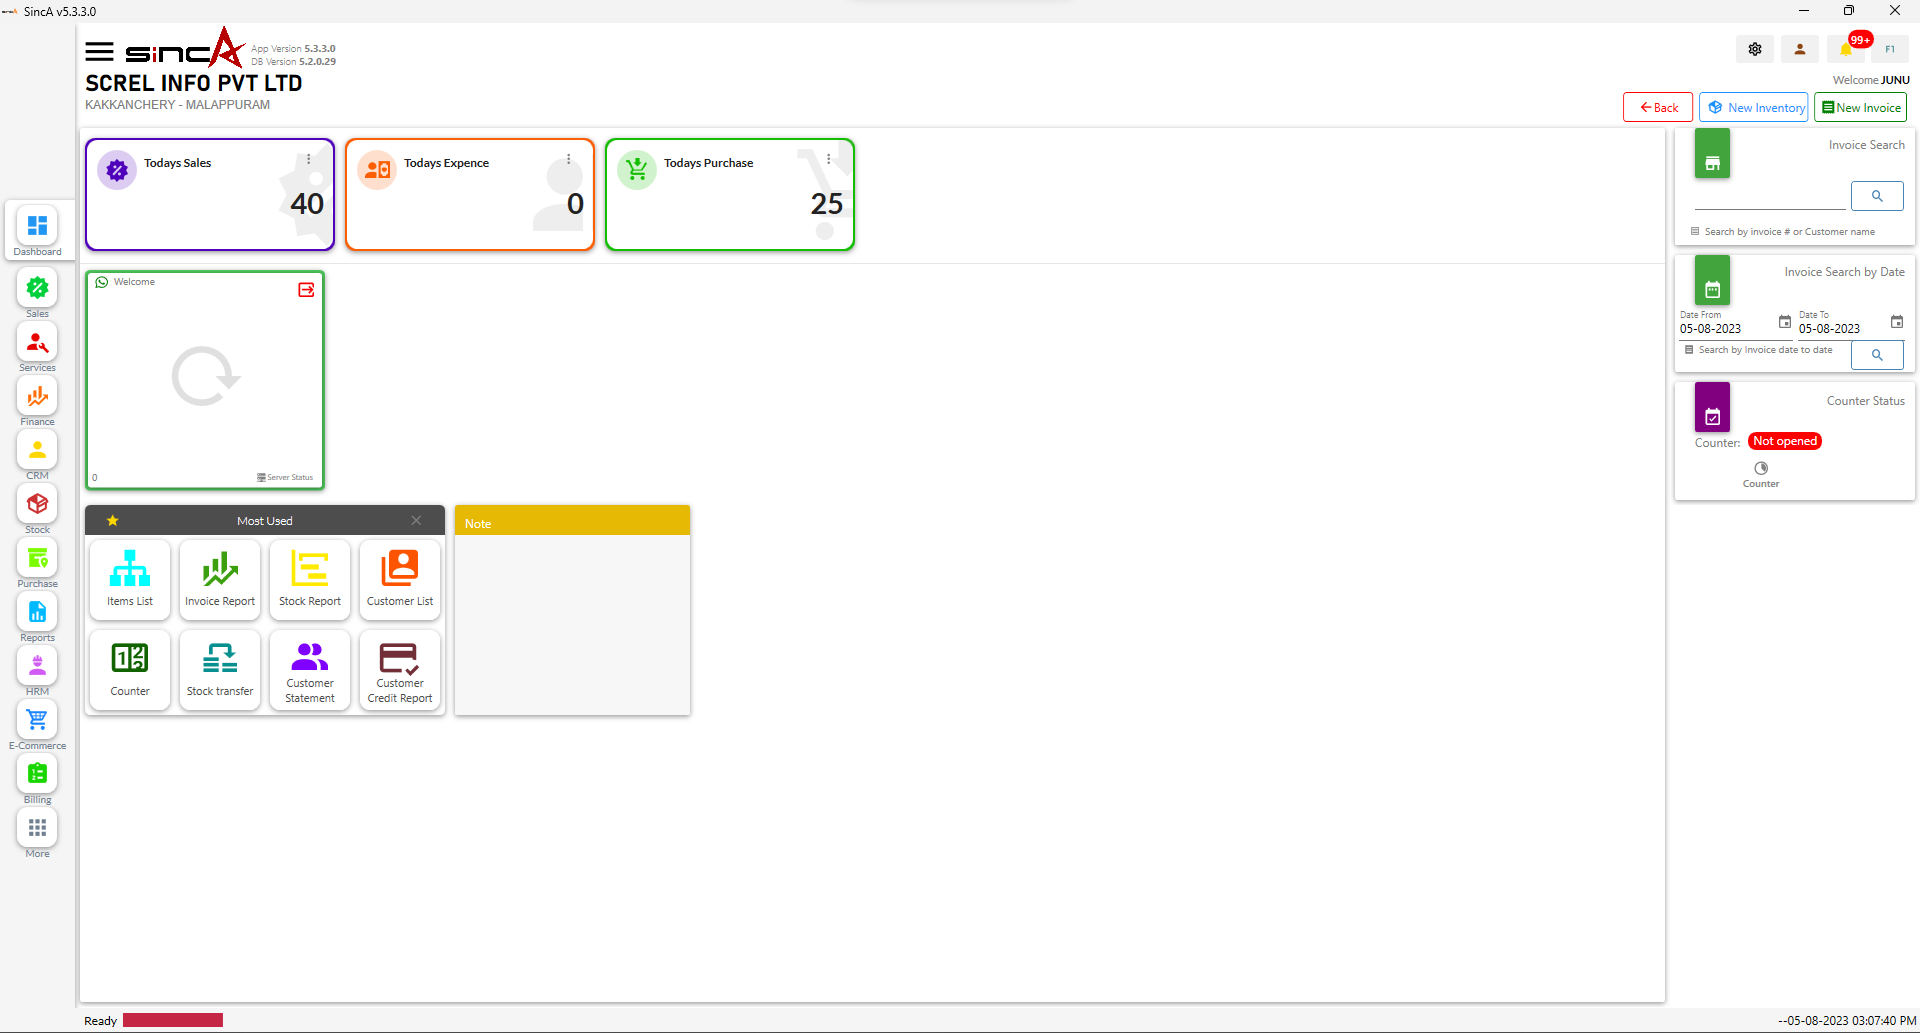This screenshot has width=1920, height=1033.
Task: Open Todays Sales card options menu
Action: coord(309,159)
